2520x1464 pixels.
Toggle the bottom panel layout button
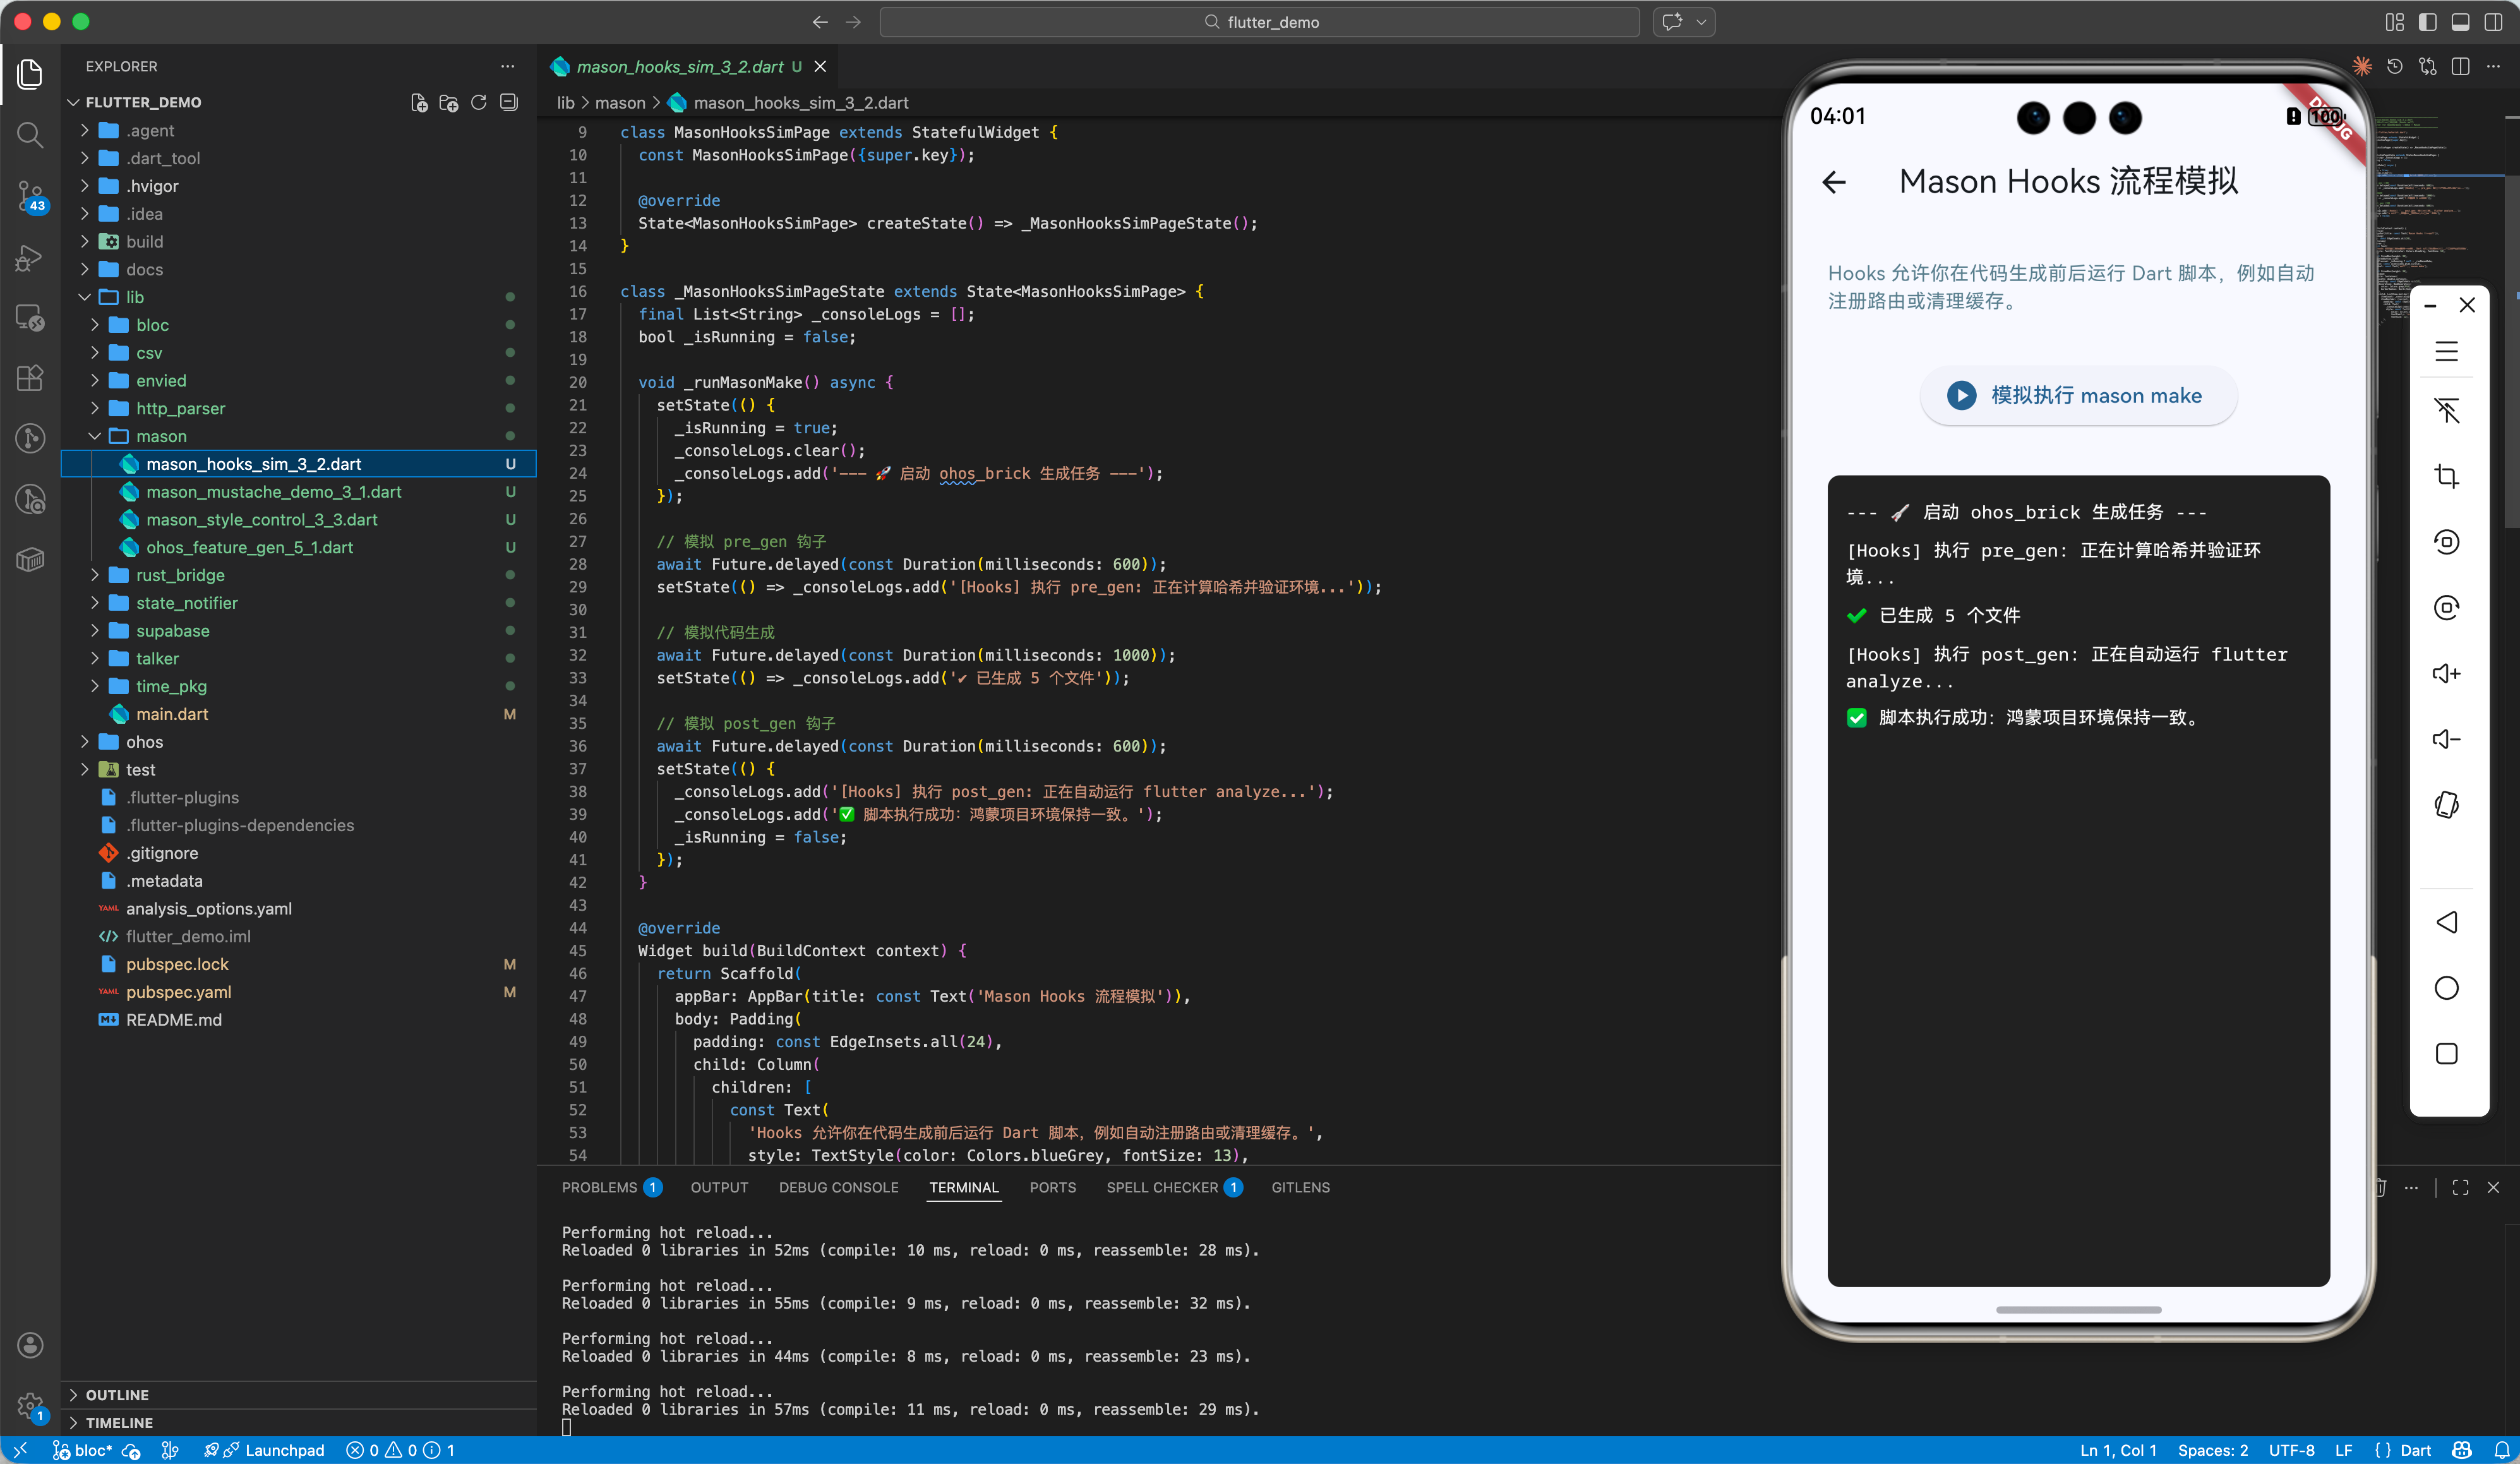click(x=2460, y=22)
